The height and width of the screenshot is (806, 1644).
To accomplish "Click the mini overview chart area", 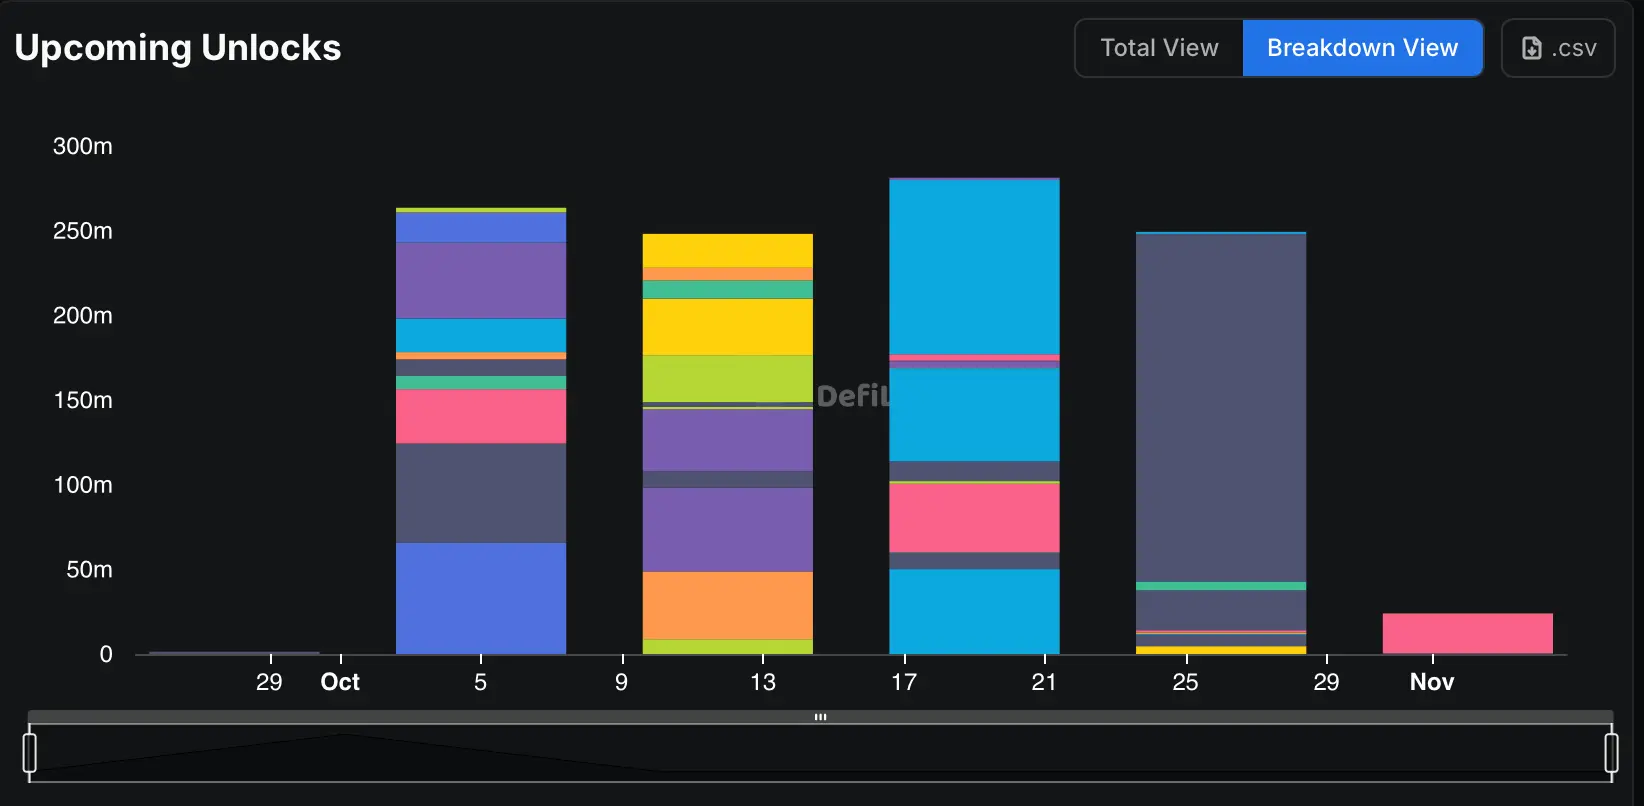I will [820, 752].
